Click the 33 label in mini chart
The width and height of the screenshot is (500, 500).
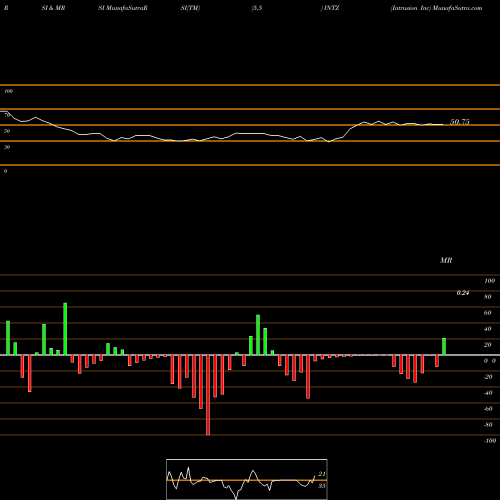(x=322, y=486)
